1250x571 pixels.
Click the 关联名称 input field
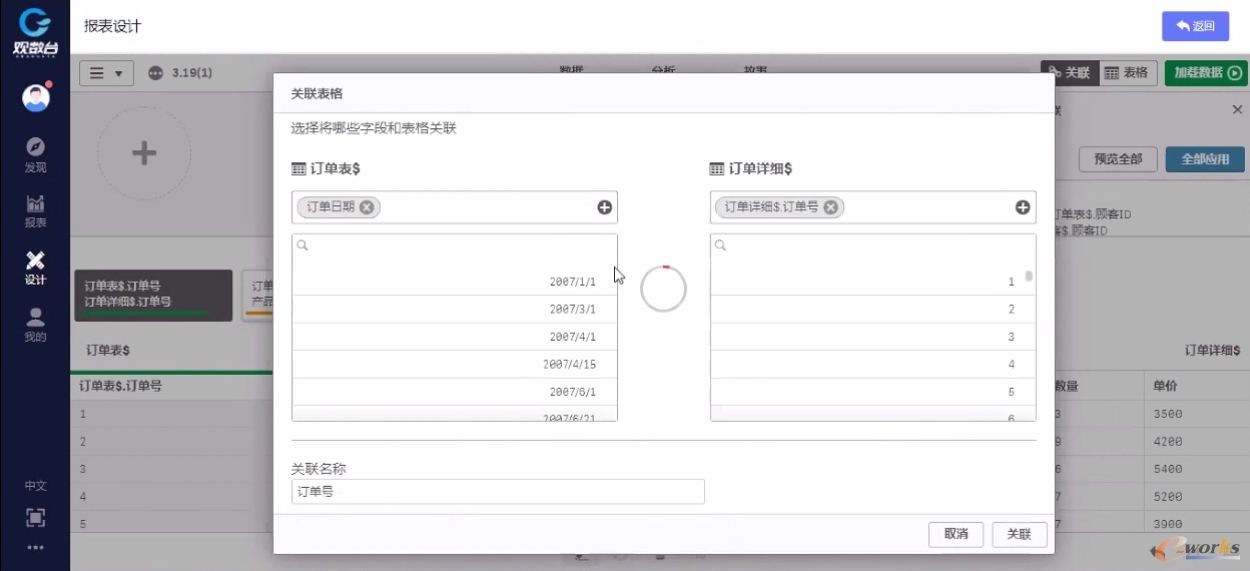498,491
